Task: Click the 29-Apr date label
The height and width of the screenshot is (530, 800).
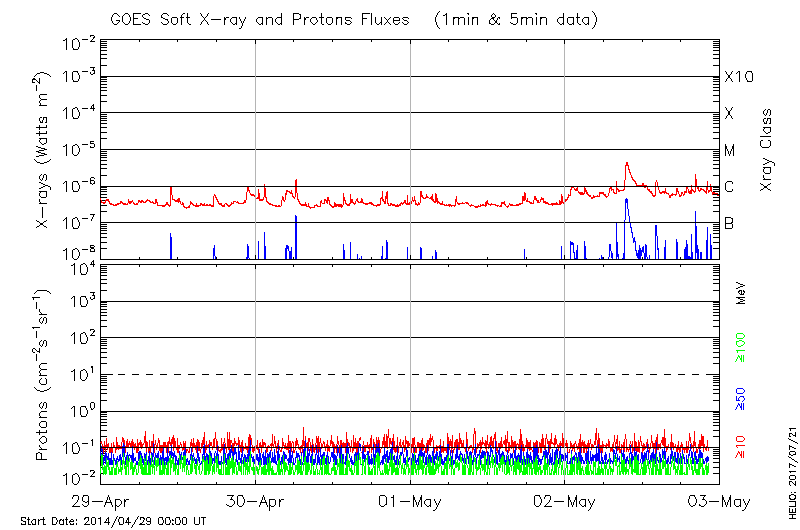Action: point(102,500)
